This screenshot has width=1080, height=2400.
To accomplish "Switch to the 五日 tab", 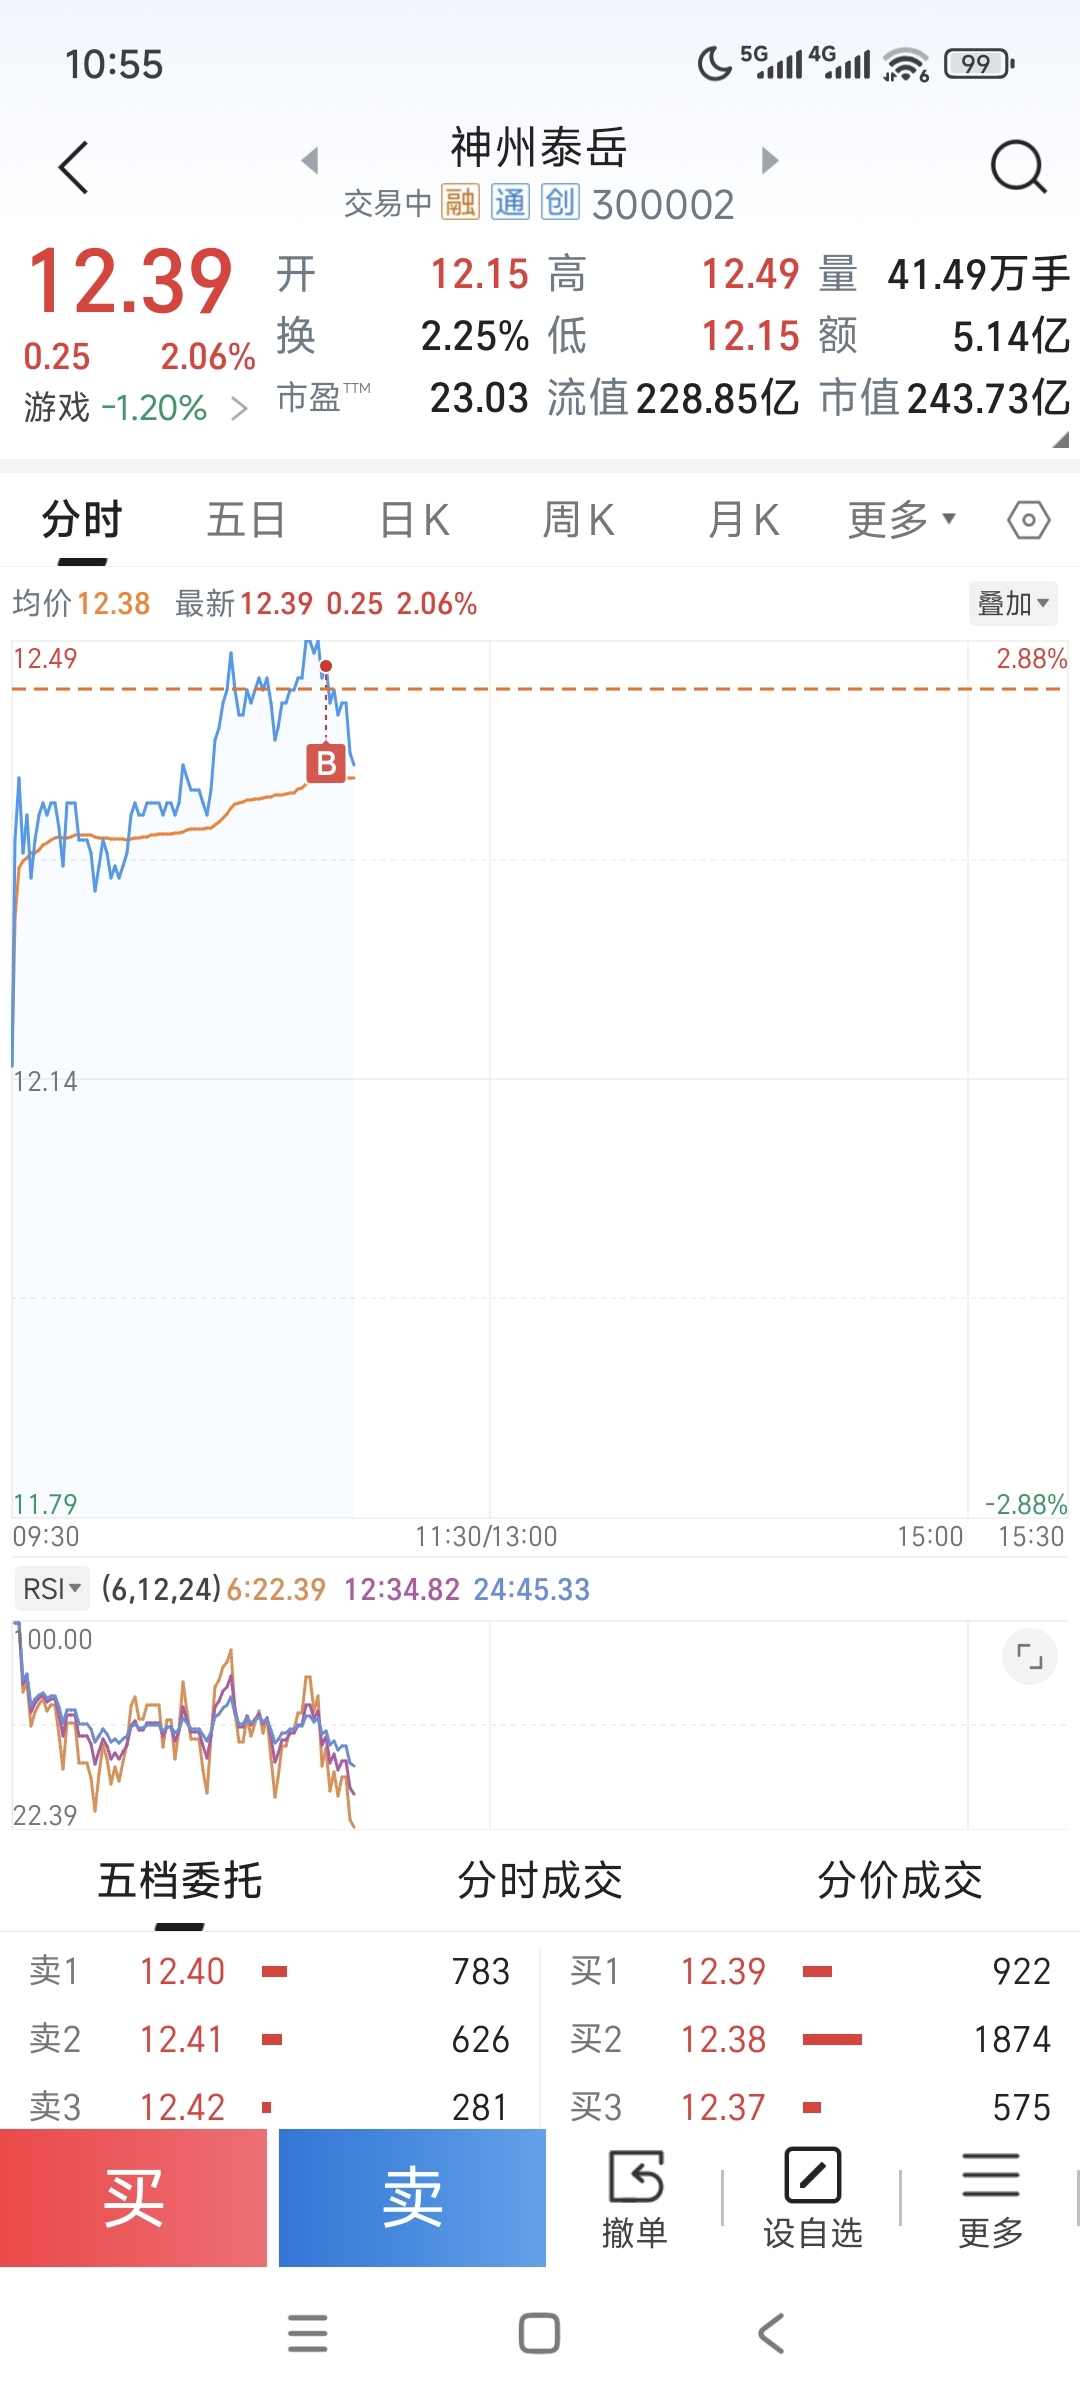I will (246, 520).
